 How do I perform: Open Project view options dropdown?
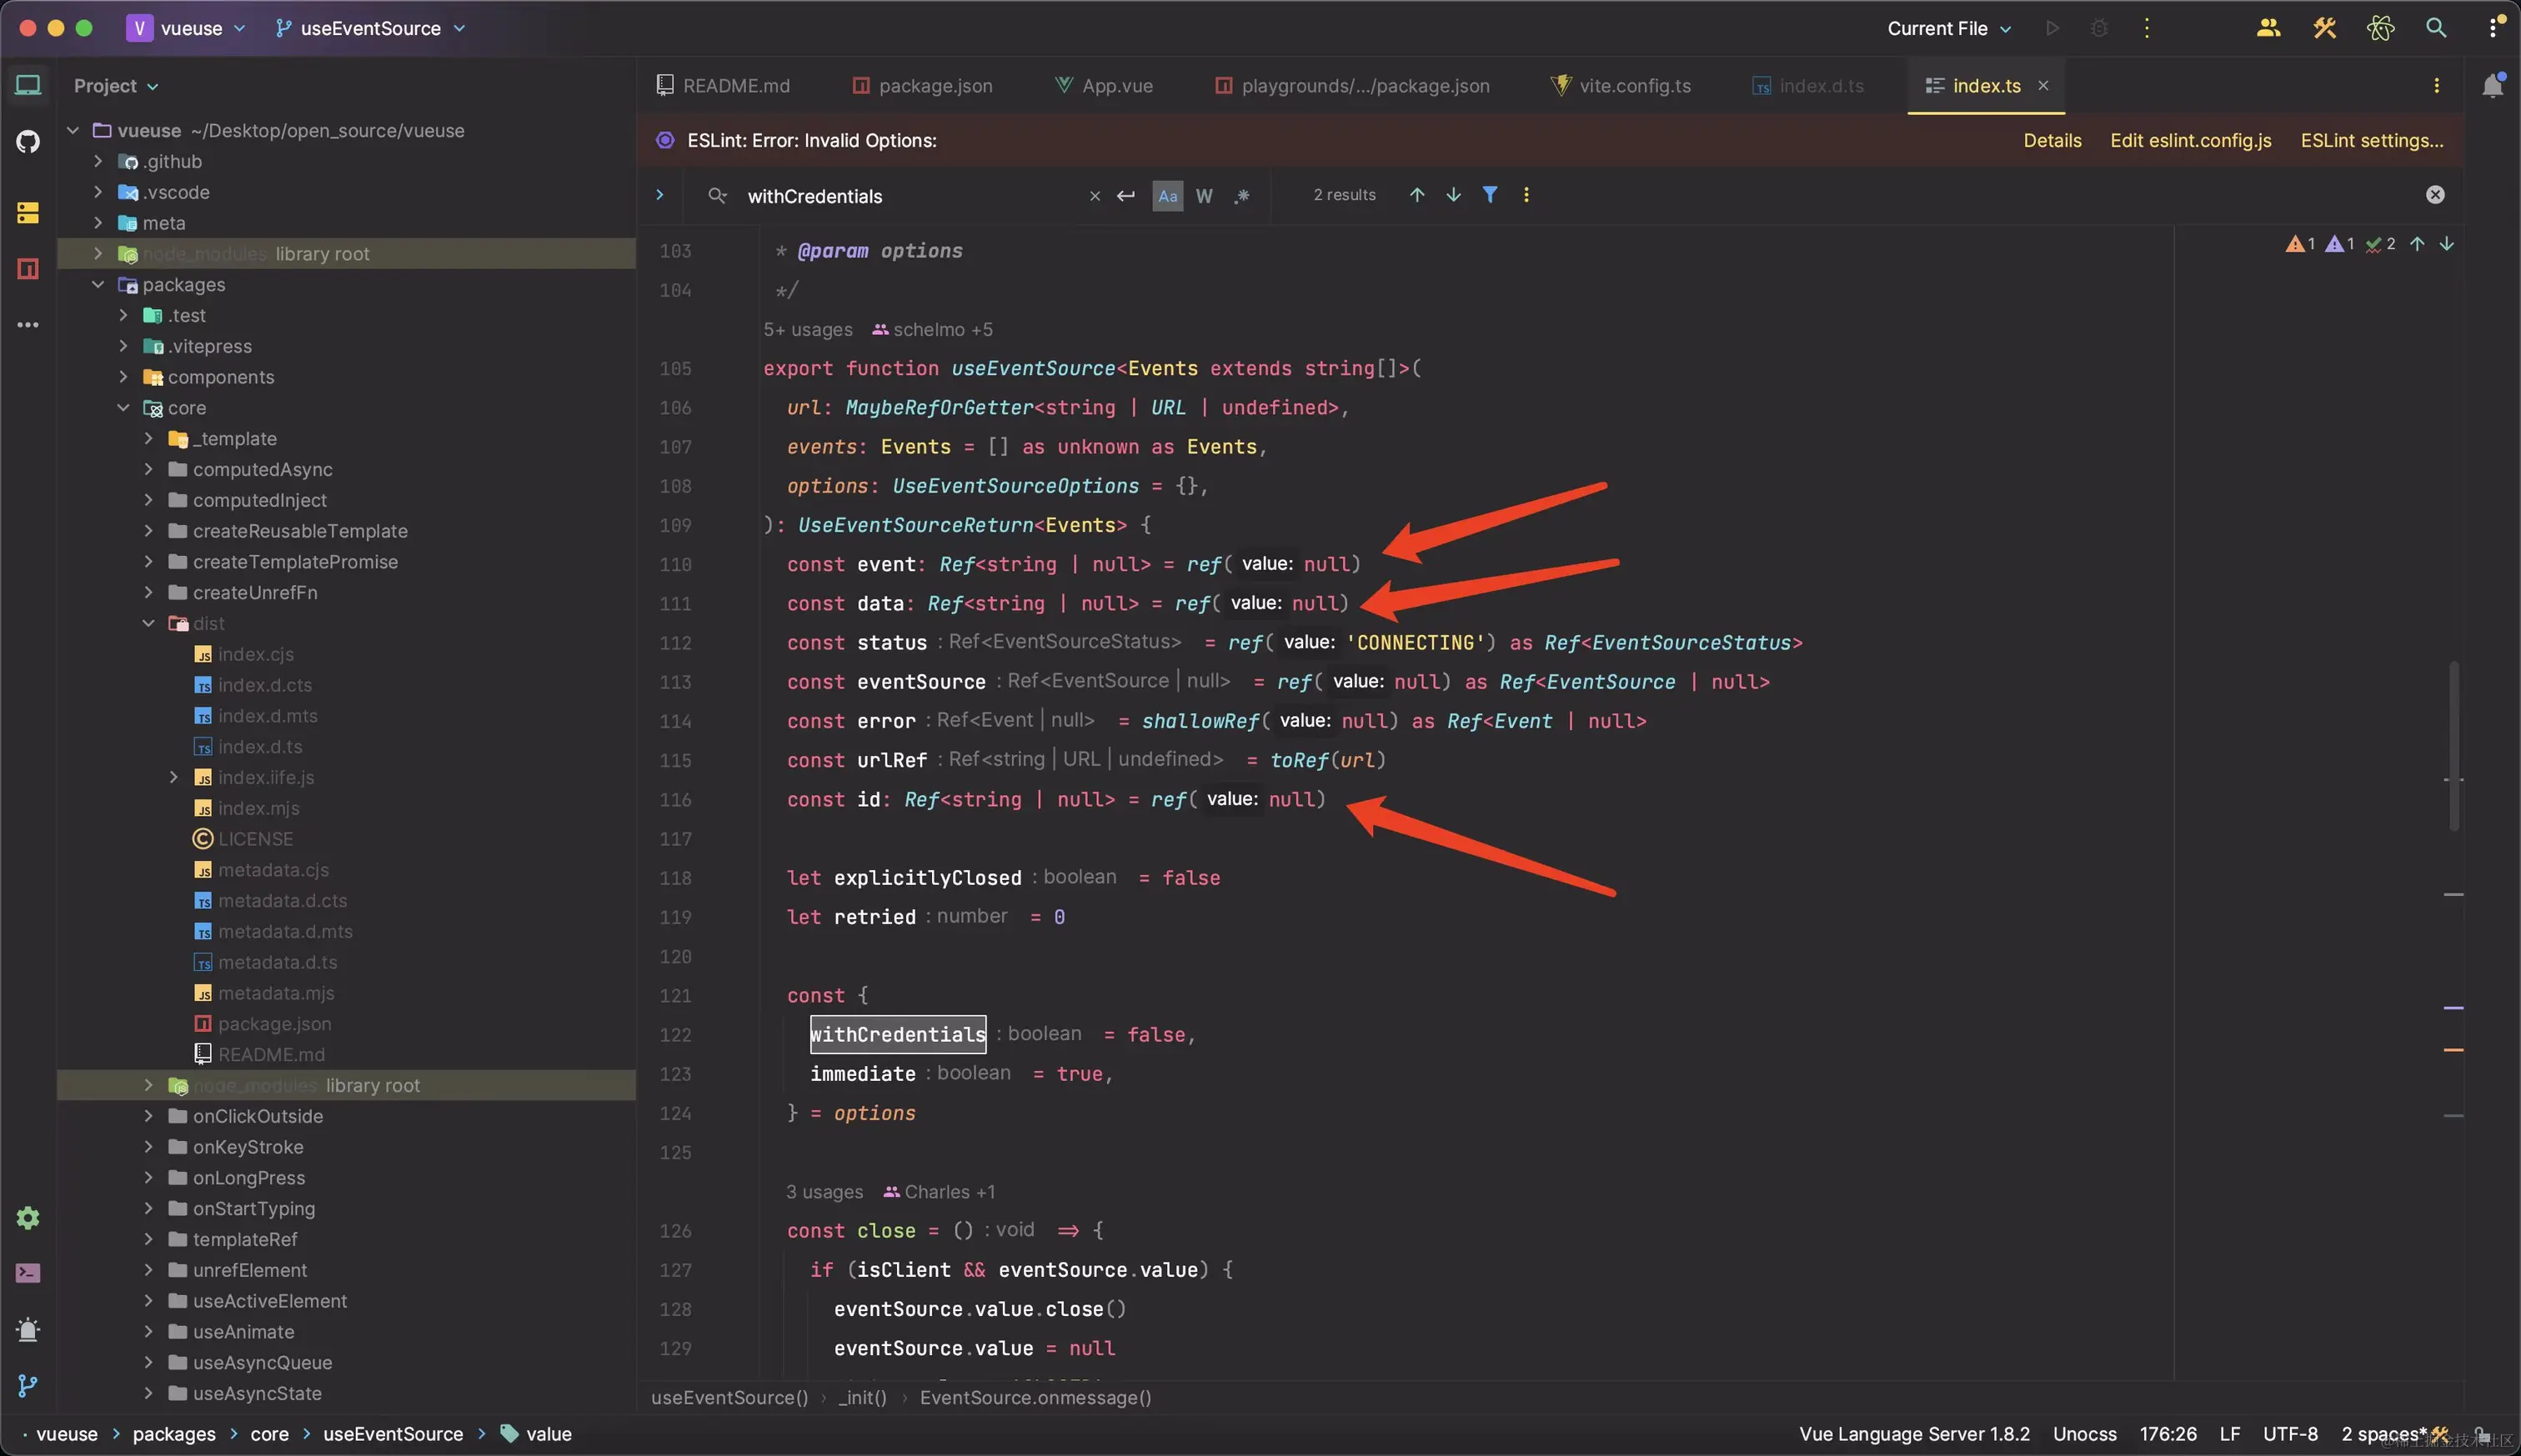(x=116, y=86)
